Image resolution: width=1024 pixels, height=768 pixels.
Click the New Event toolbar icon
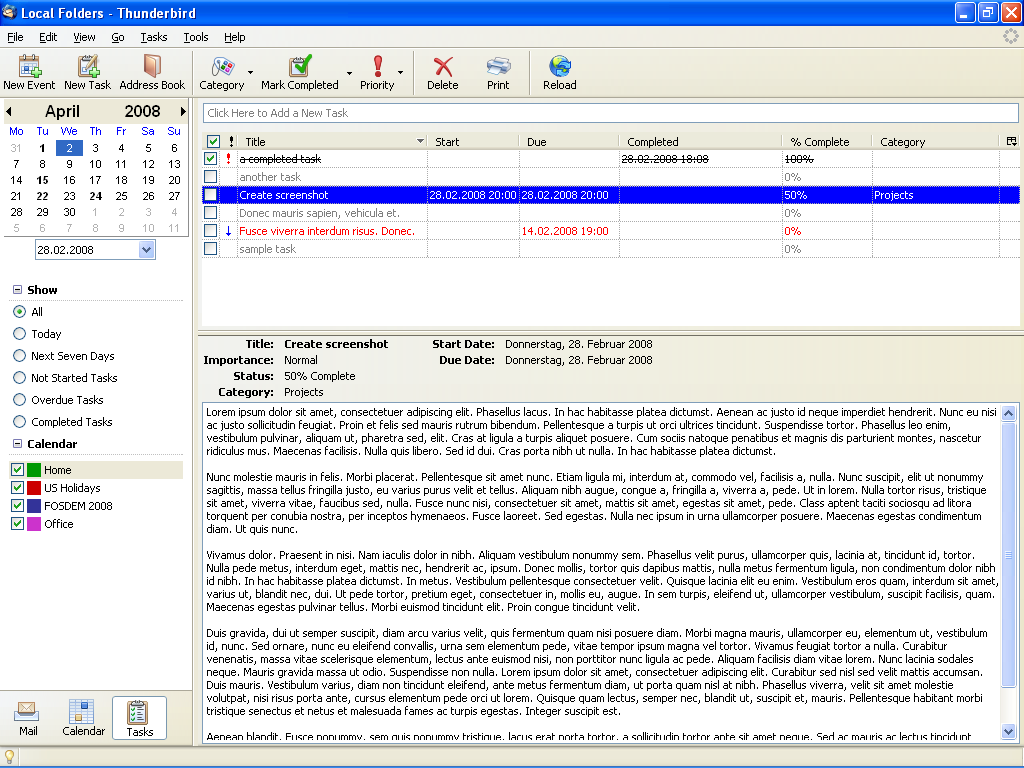tap(29, 66)
